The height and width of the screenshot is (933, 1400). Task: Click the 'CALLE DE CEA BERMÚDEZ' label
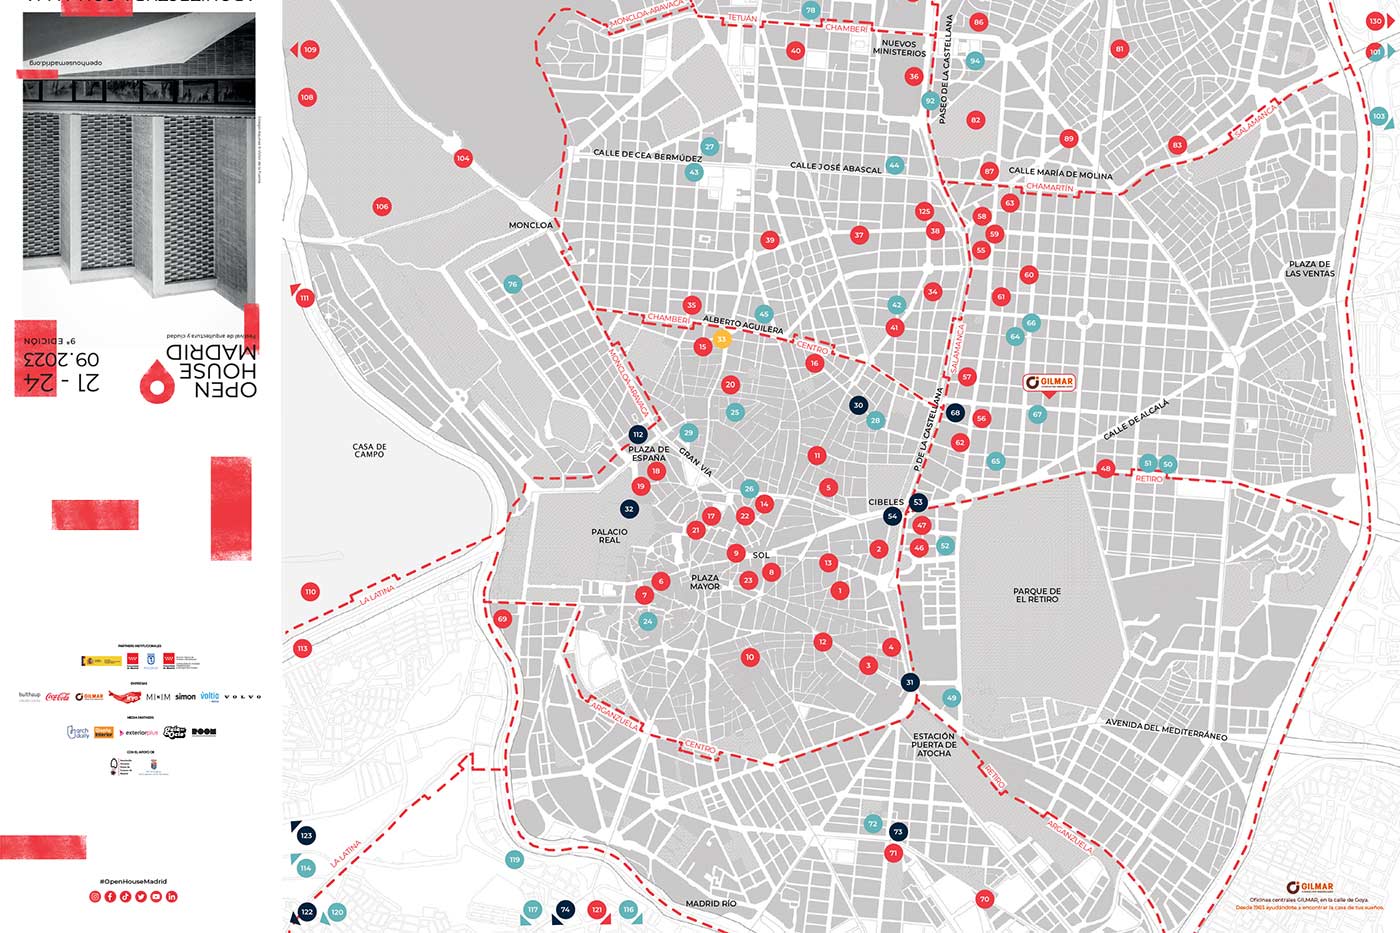pos(647,155)
